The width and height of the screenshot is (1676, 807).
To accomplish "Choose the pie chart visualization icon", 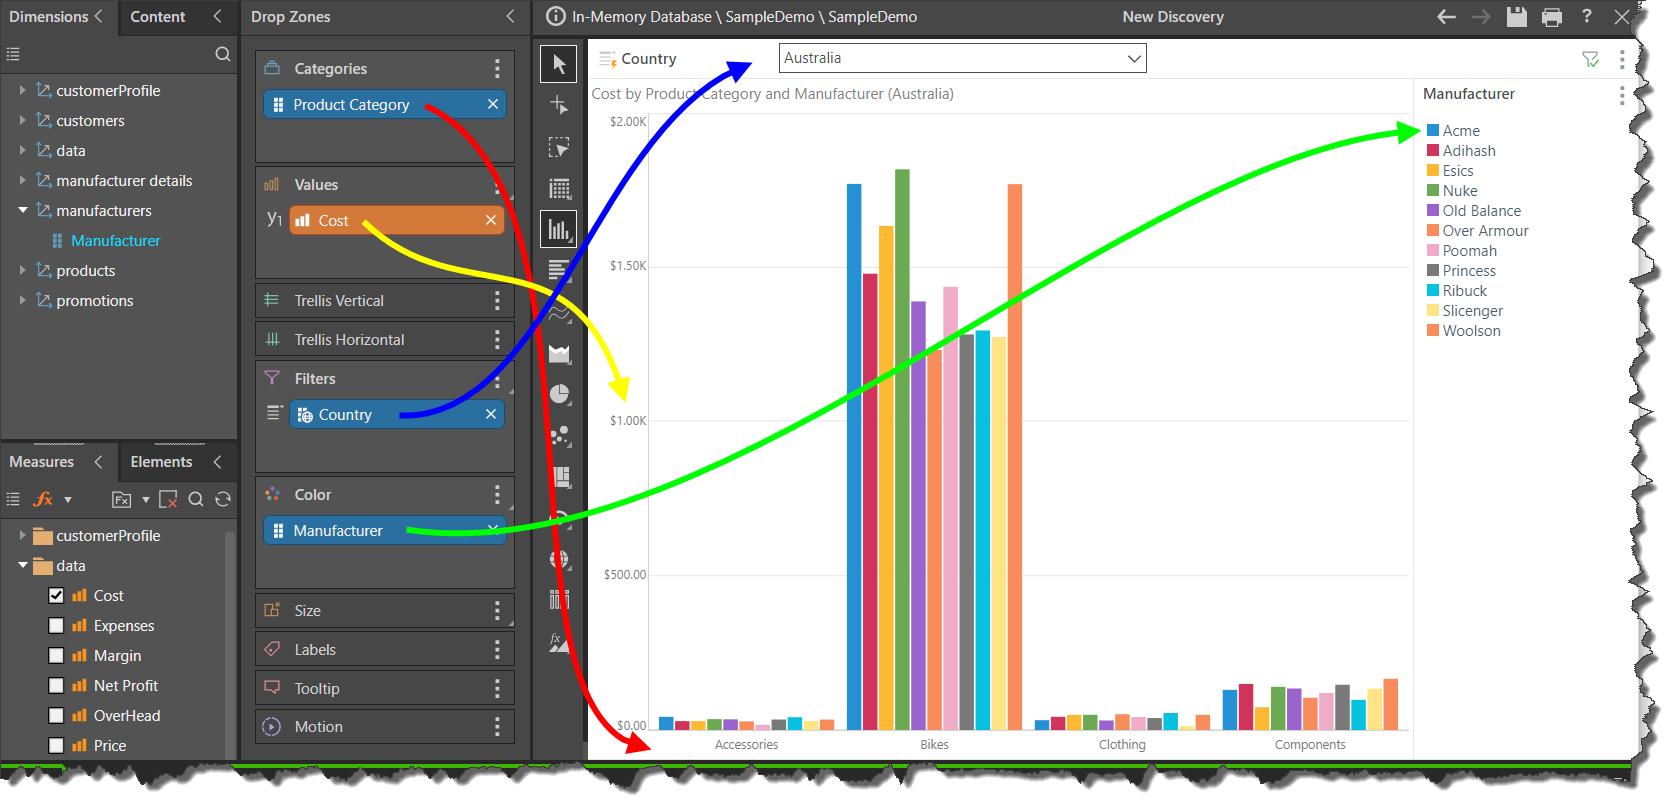I will 560,394.
